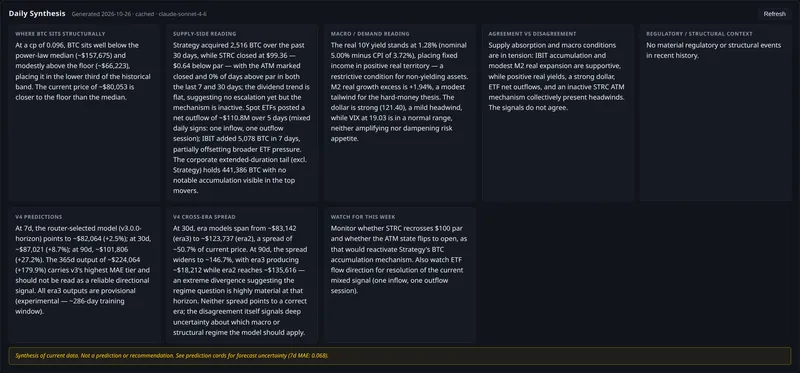
Task: Click the Refresh button
Action: (x=774, y=14)
